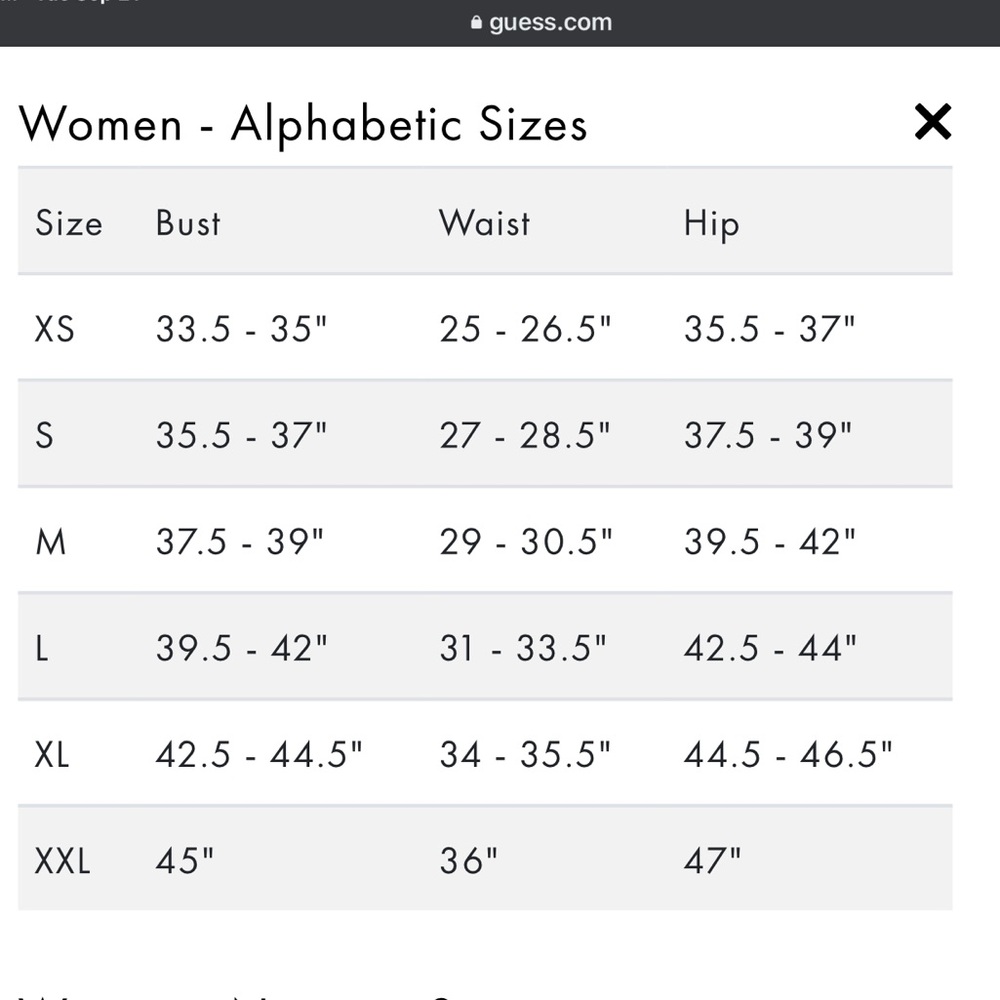Select L hip value 42.5 - 44"

(770, 649)
